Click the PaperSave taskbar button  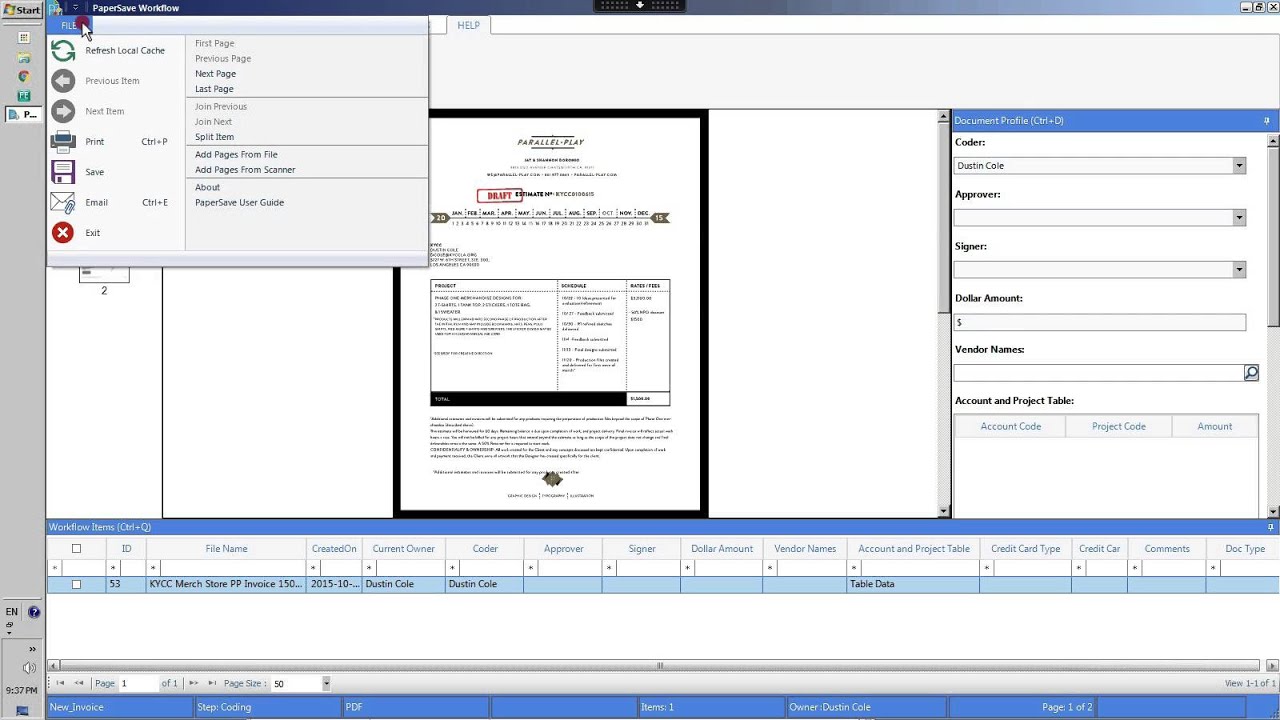(23, 115)
